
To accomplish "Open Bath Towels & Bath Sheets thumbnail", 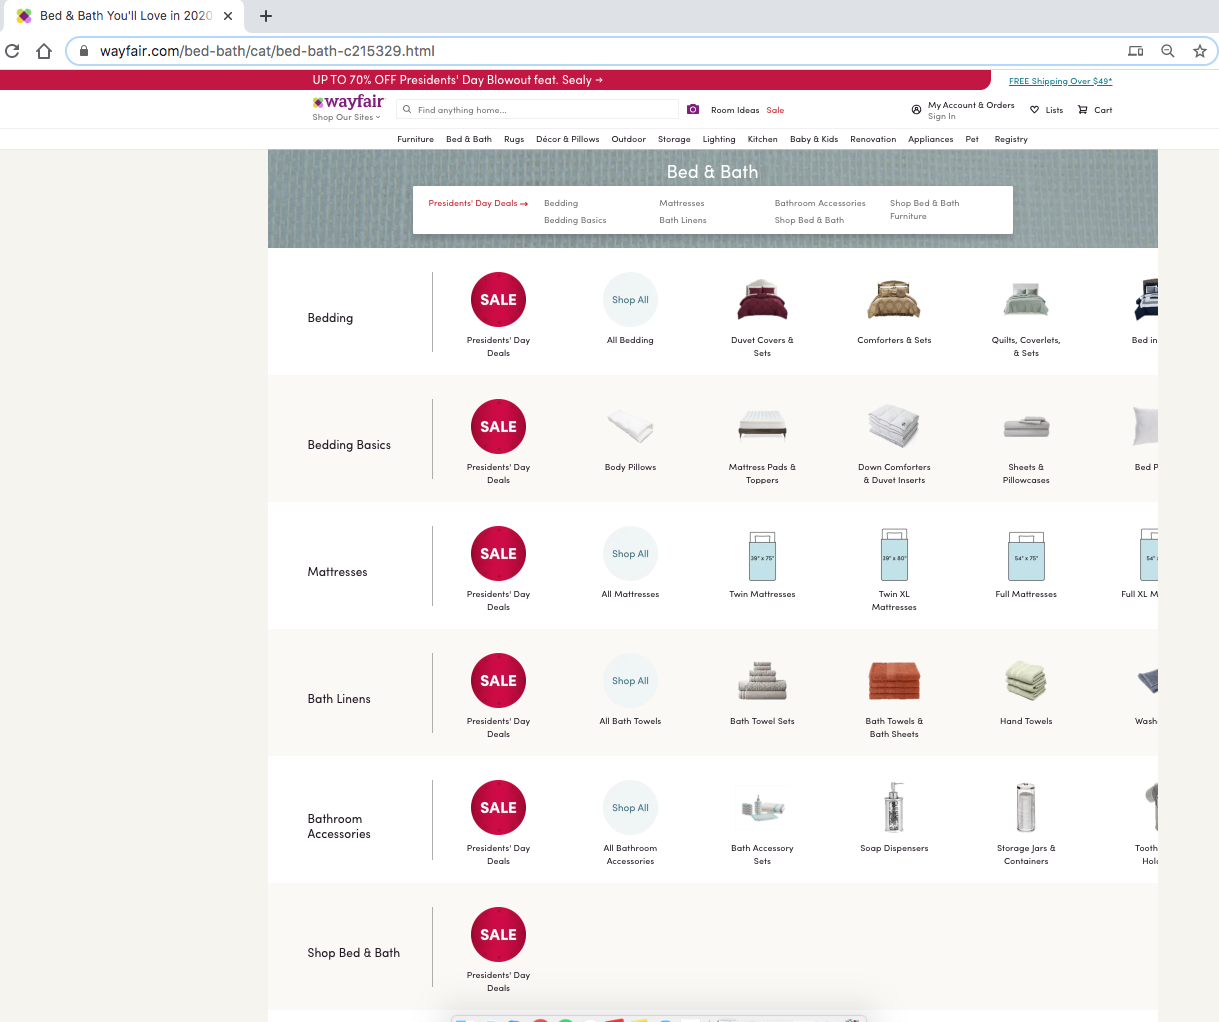I will [894, 681].
